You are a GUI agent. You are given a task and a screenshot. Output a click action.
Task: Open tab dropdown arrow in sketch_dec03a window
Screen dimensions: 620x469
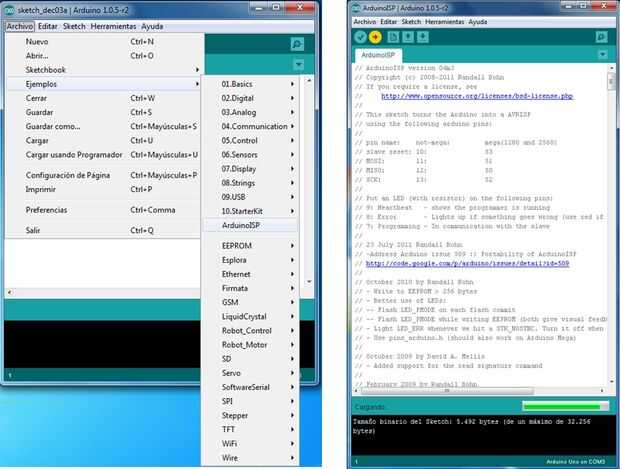(299, 64)
